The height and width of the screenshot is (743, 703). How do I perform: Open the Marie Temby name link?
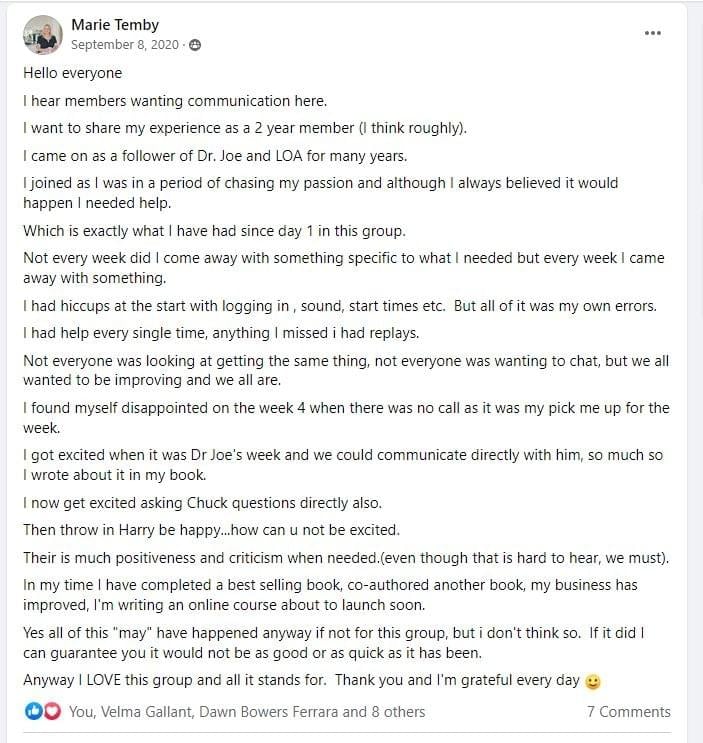click(x=115, y=24)
